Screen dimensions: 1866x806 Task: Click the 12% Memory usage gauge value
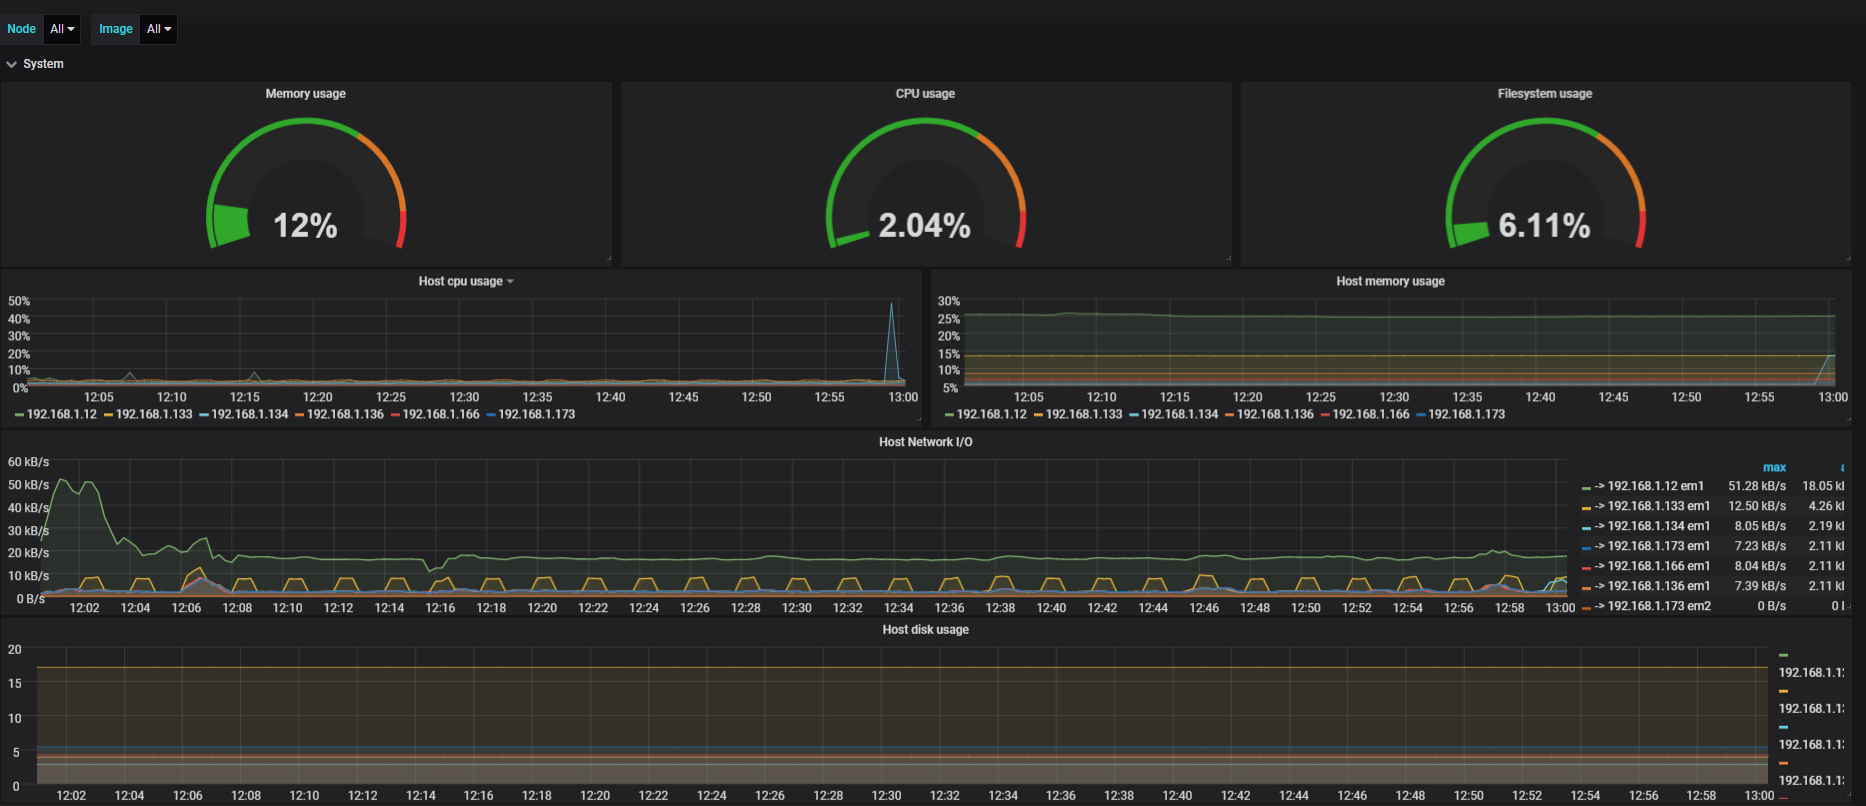click(306, 226)
